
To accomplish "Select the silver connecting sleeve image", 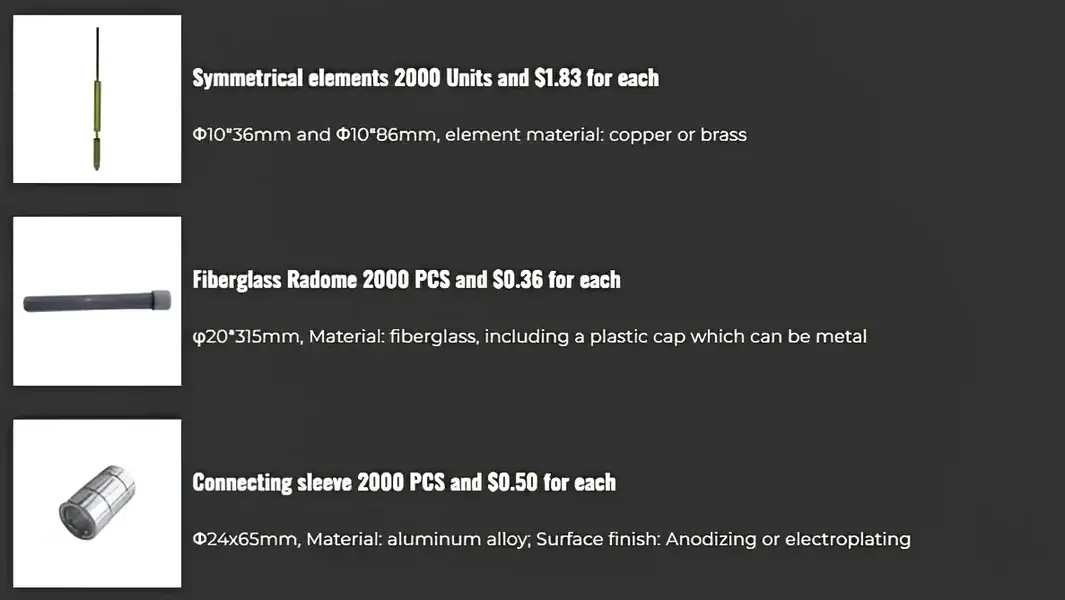I will (x=97, y=503).
